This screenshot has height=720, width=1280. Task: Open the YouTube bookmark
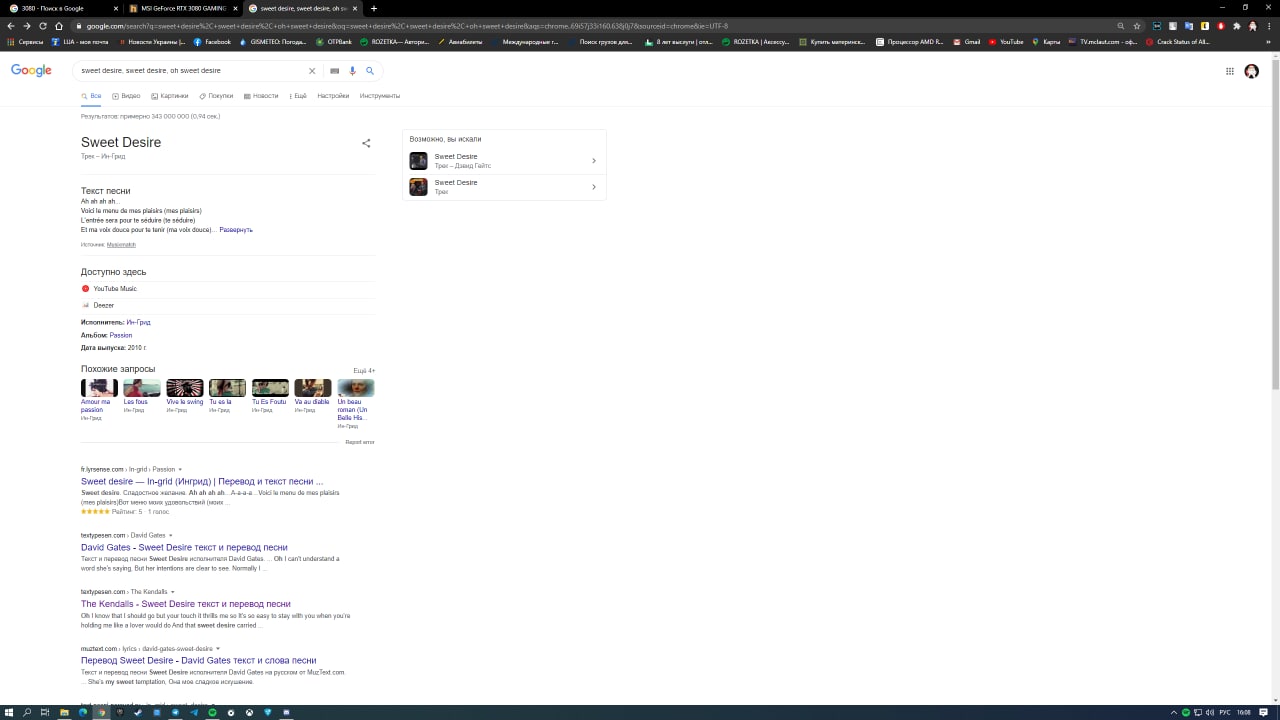pyautogui.click(x=1006, y=42)
